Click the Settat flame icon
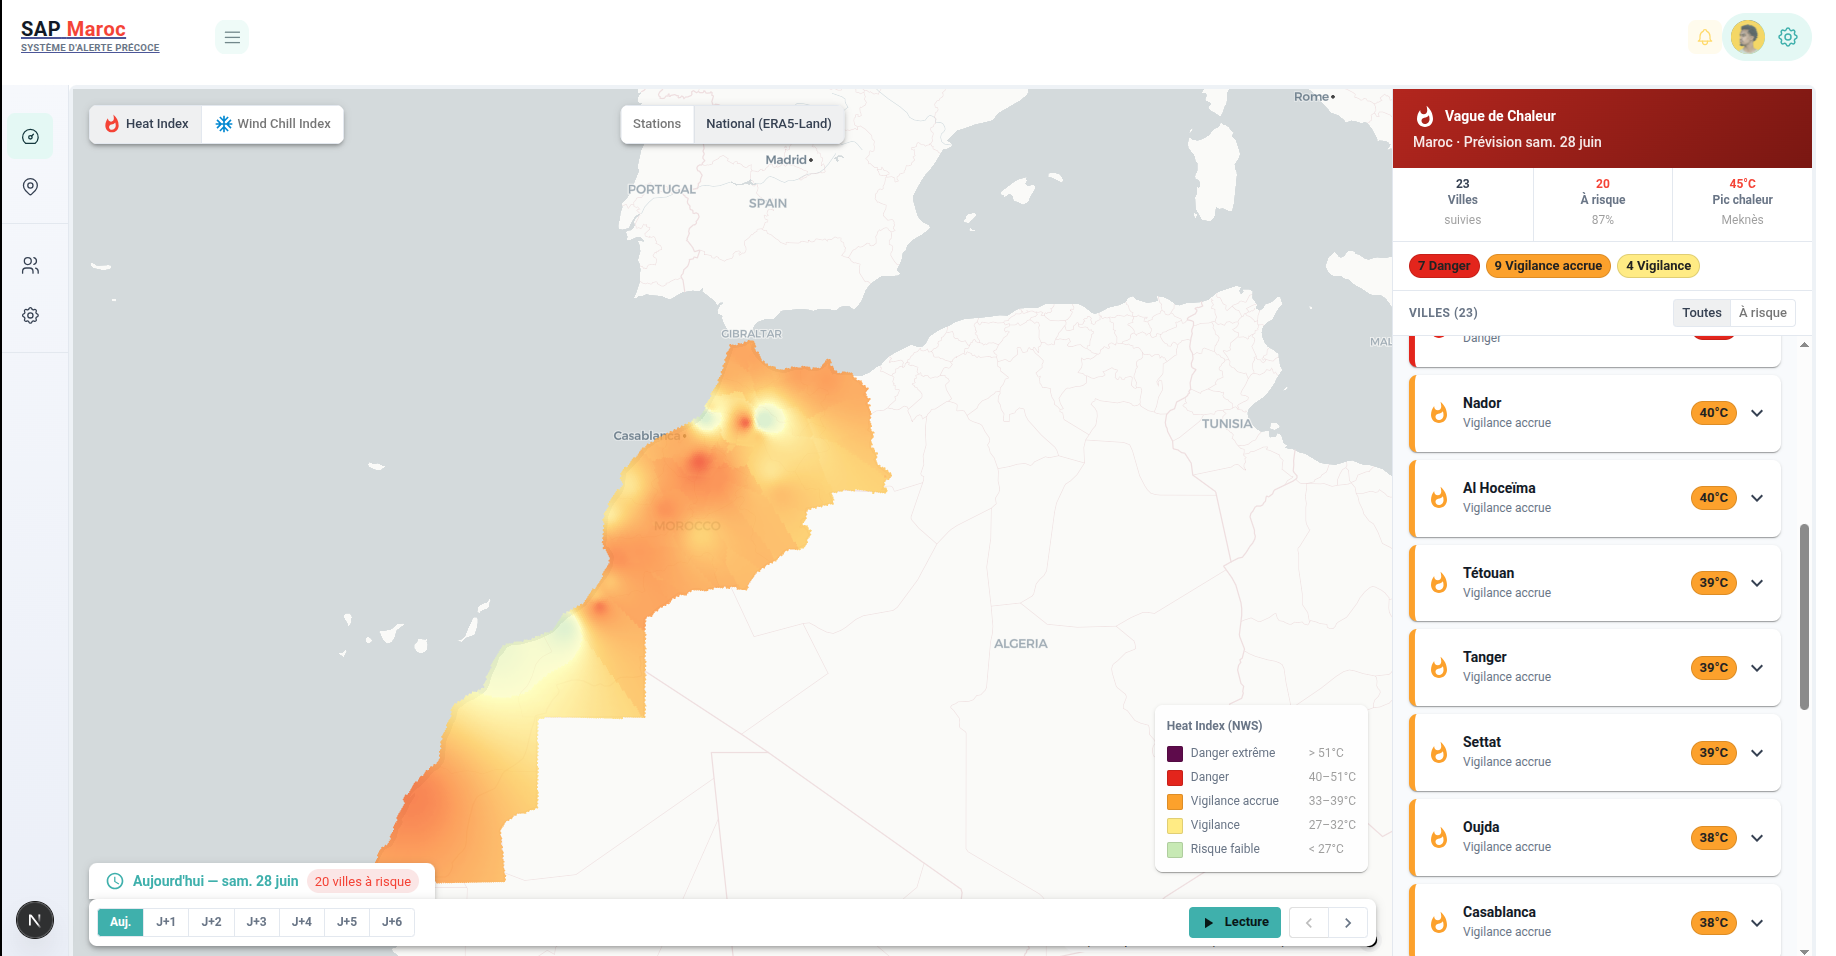Image resolution: width=1836 pixels, height=956 pixels. (x=1439, y=753)
